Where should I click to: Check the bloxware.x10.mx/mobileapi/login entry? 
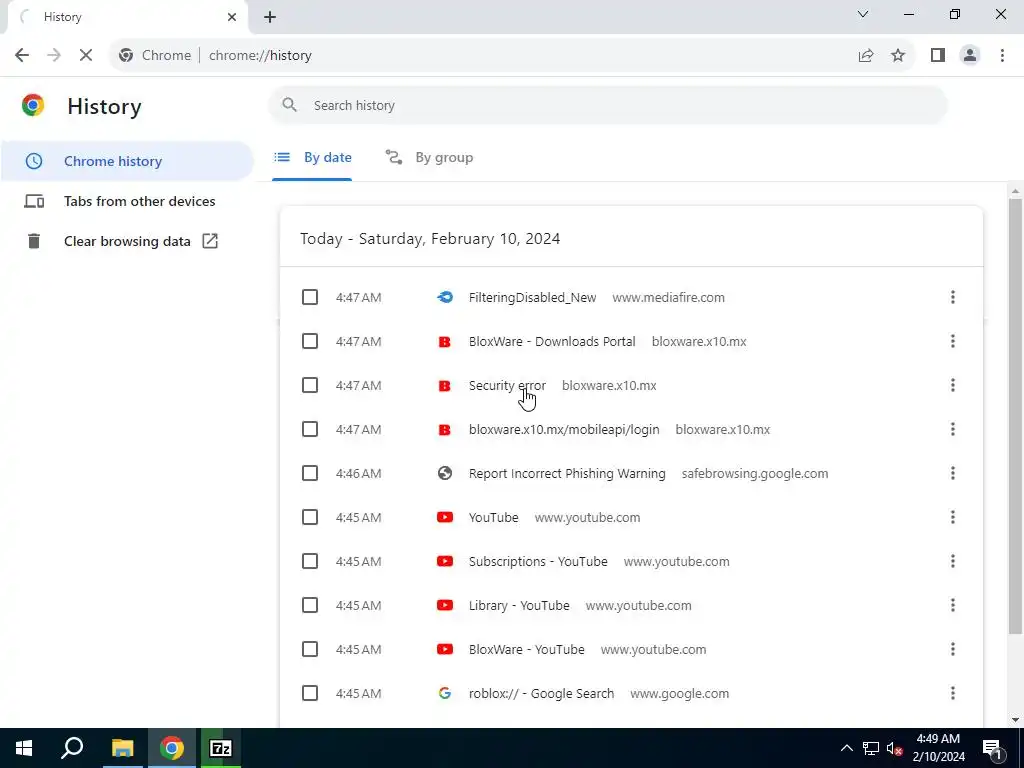click(x=310, y=429)
